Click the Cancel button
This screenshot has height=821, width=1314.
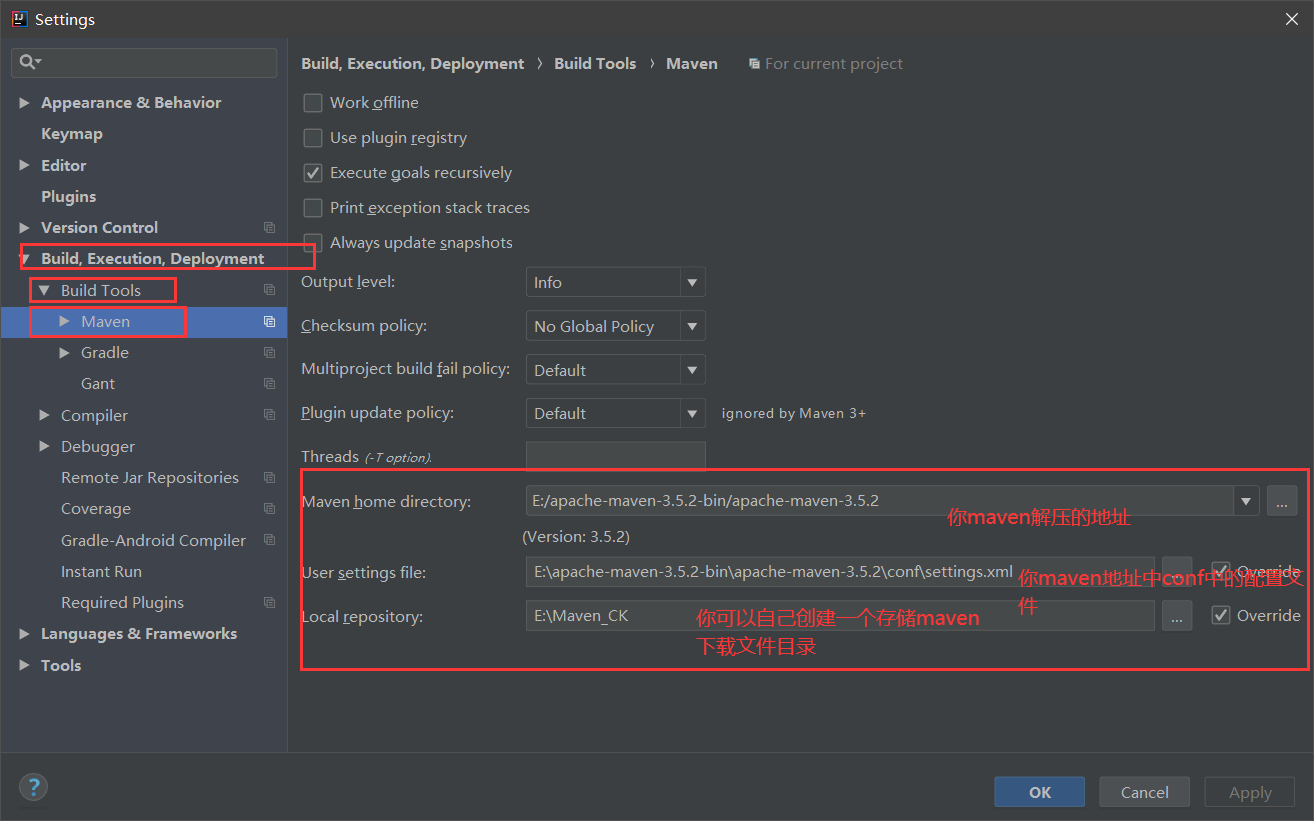click(x=1144, y=792)
